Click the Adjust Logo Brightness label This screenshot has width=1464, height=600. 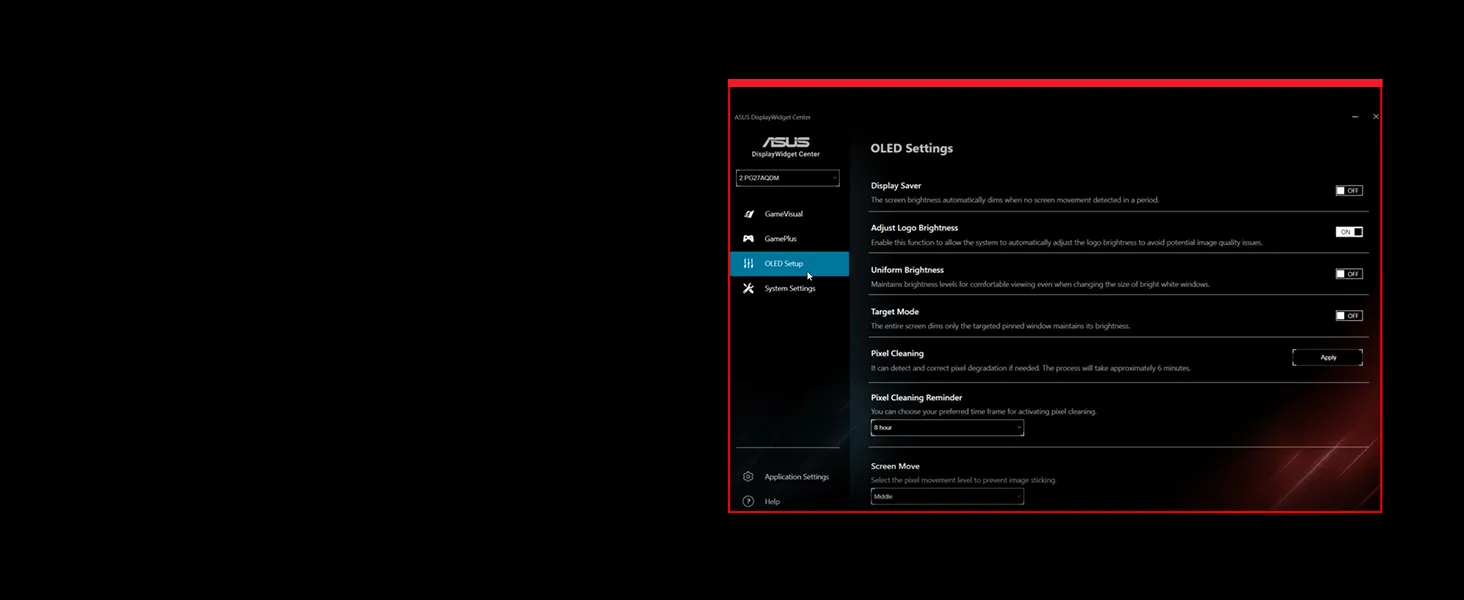[x=914, y=228]
